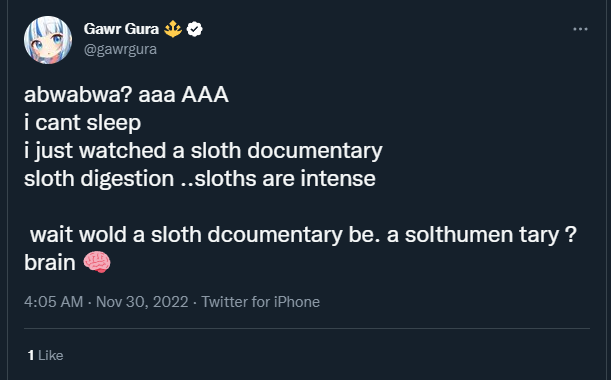Viewport: 611px width, 380px height.
Task: Click the gold trident emoji beside name
Action: 173,29
